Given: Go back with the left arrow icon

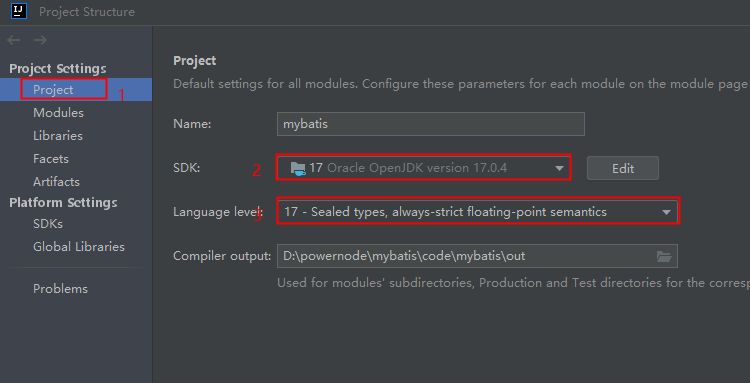Looking at the screenshot, I should (x=13, y=40).
